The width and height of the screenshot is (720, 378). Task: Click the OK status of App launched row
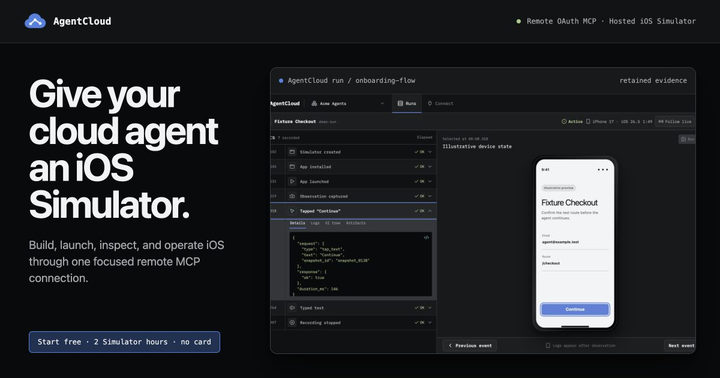(420, 181)
